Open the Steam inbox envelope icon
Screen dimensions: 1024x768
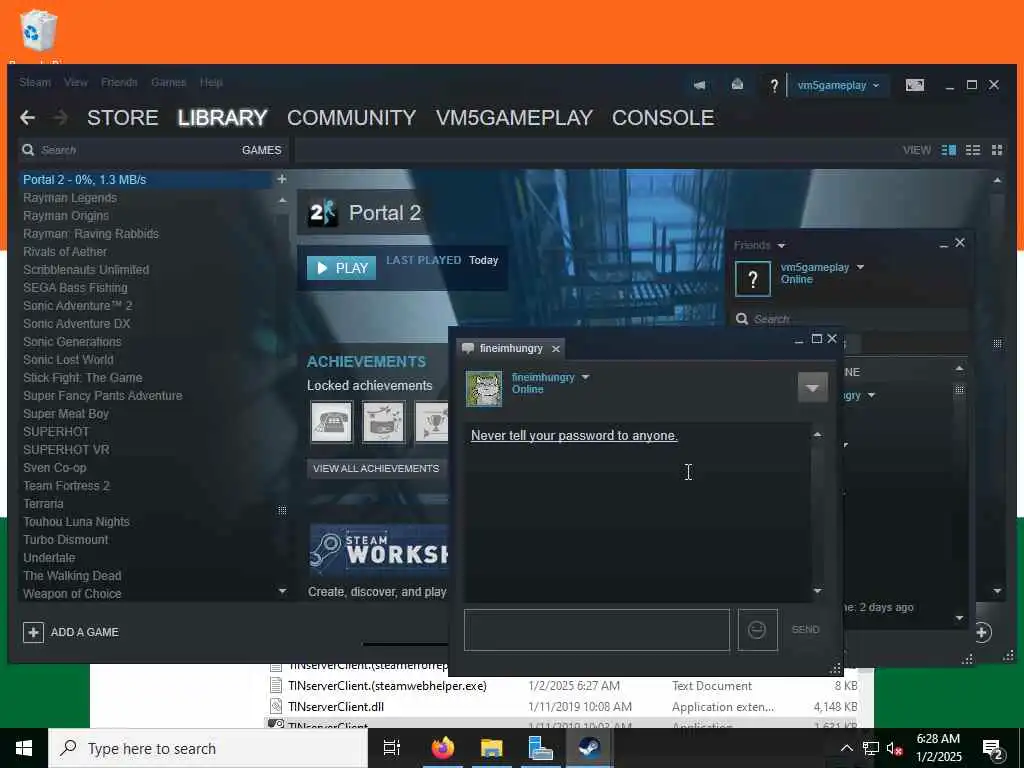click(737, 84)
